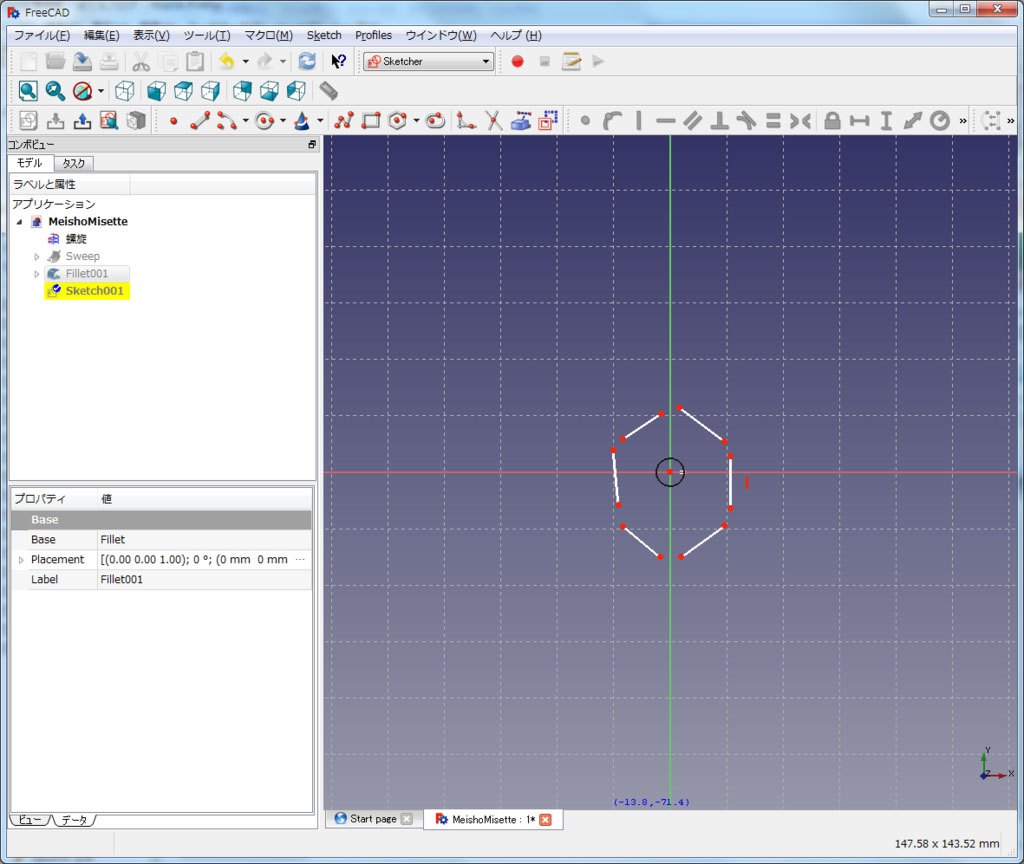
Task: Click the fit all view icon
Action: (28, 91)
